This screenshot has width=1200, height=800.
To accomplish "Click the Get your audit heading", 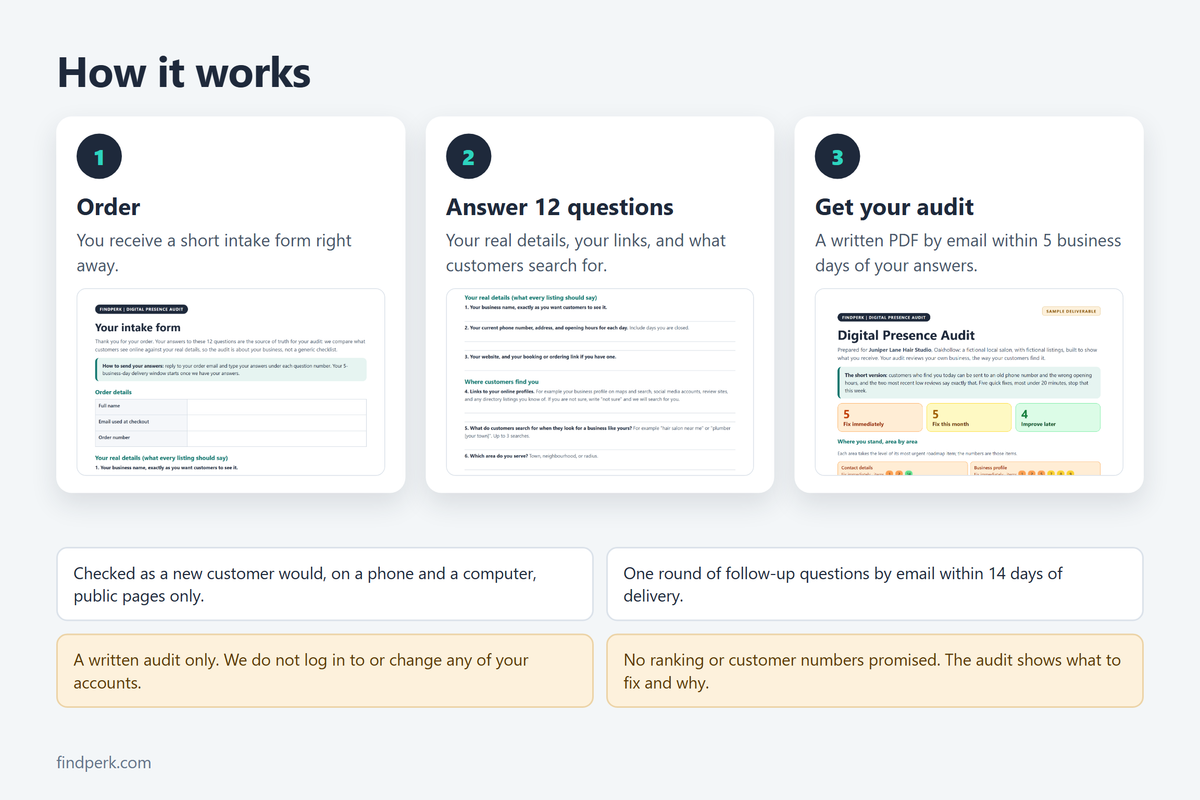I will pos(894,207).
